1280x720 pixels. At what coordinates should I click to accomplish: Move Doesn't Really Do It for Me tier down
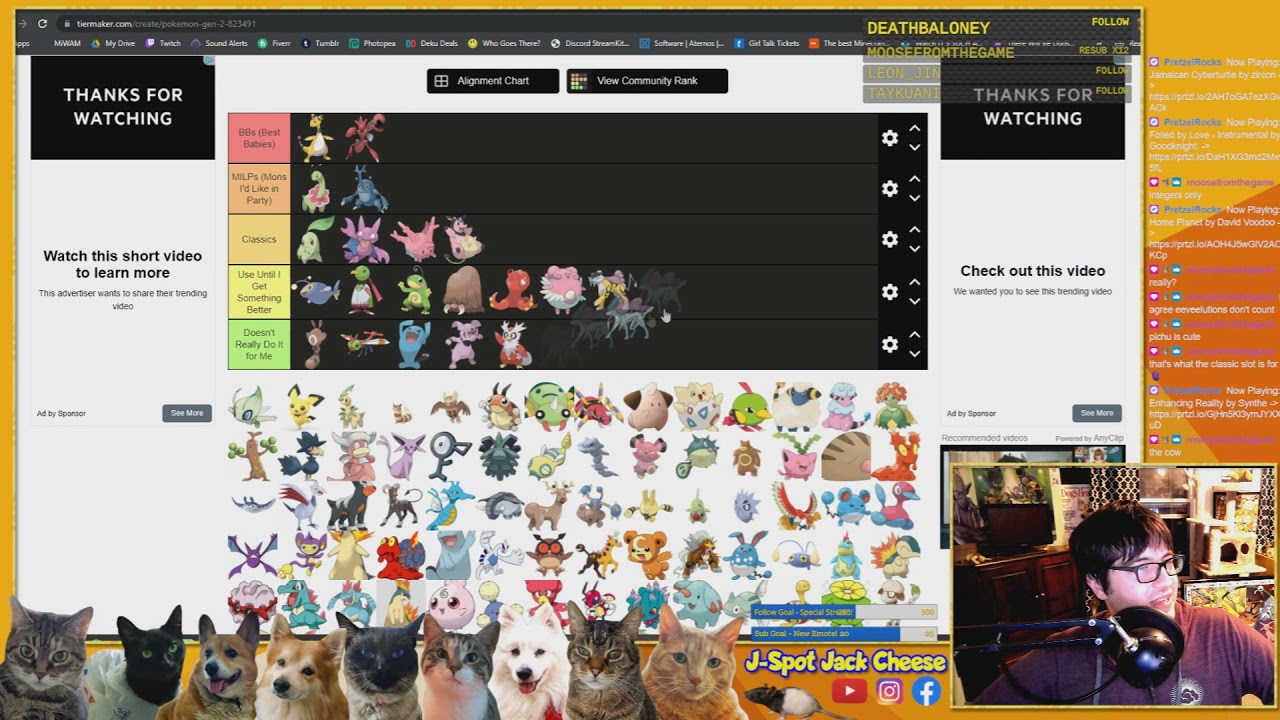pyautogui.click(x=914, y=354)
